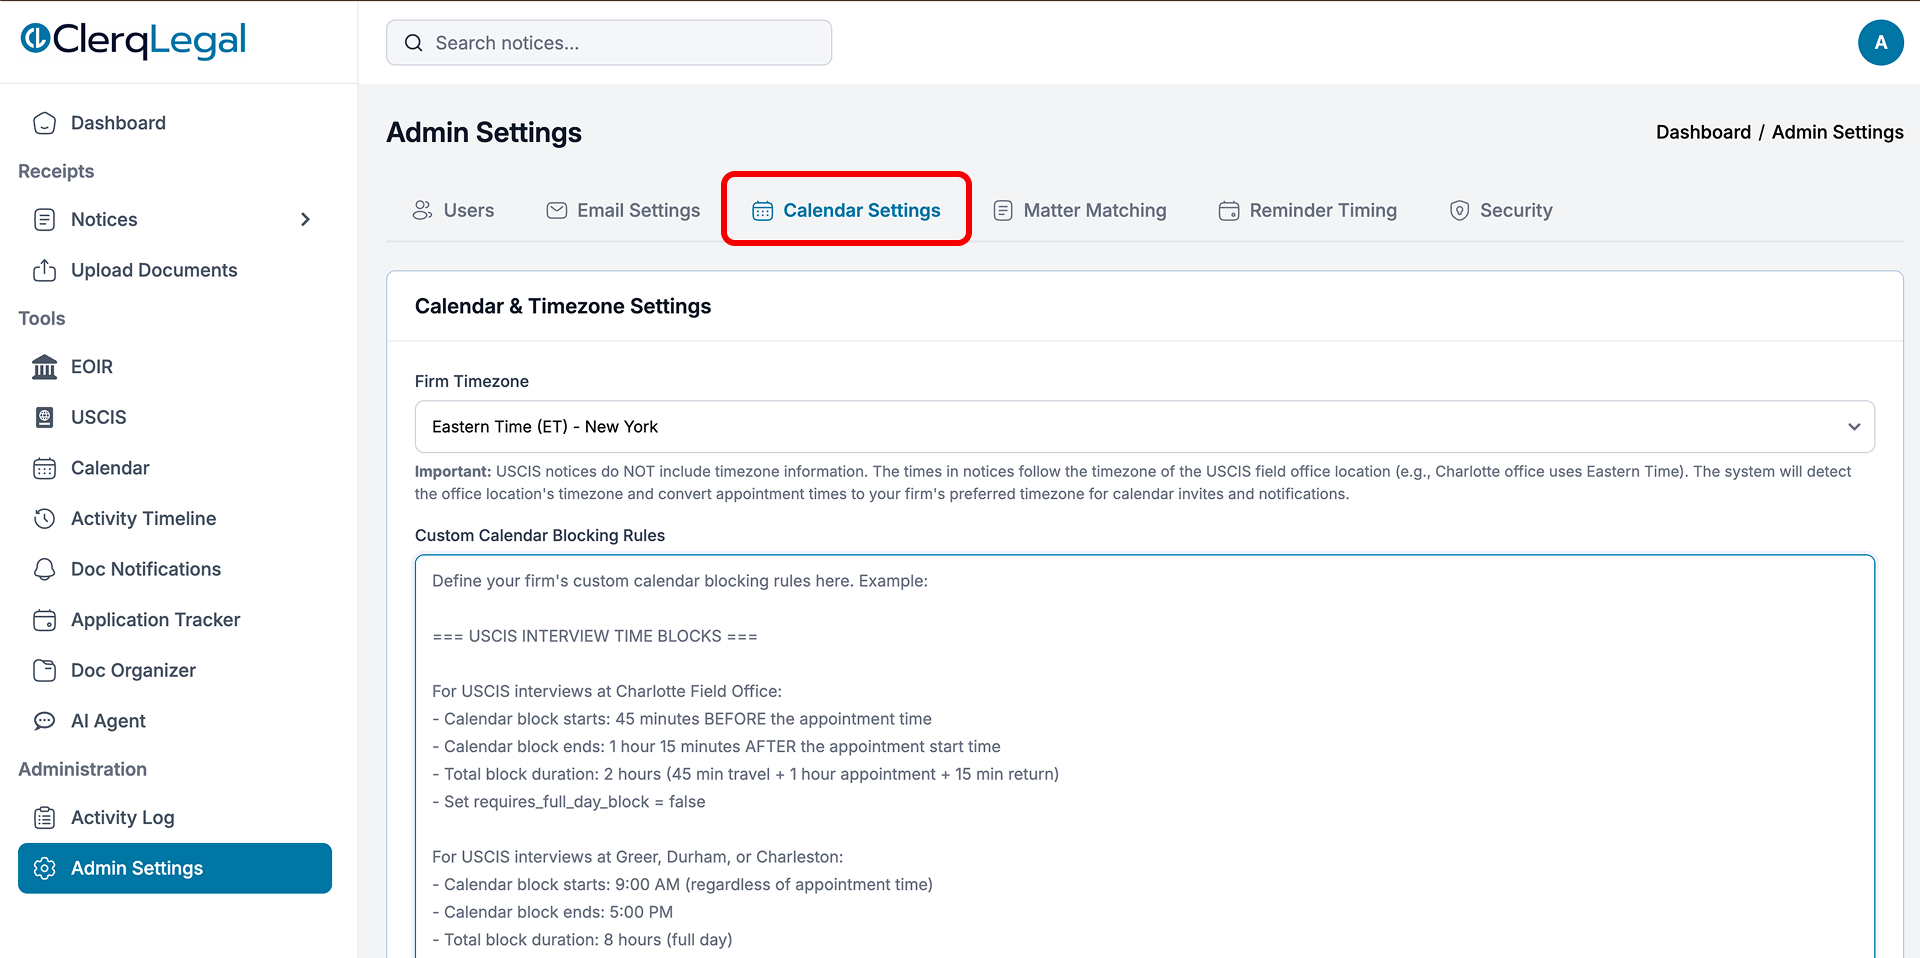Click the Firm Timezone label
This screenshot has width=1920, height=958.
pos(472,381)
